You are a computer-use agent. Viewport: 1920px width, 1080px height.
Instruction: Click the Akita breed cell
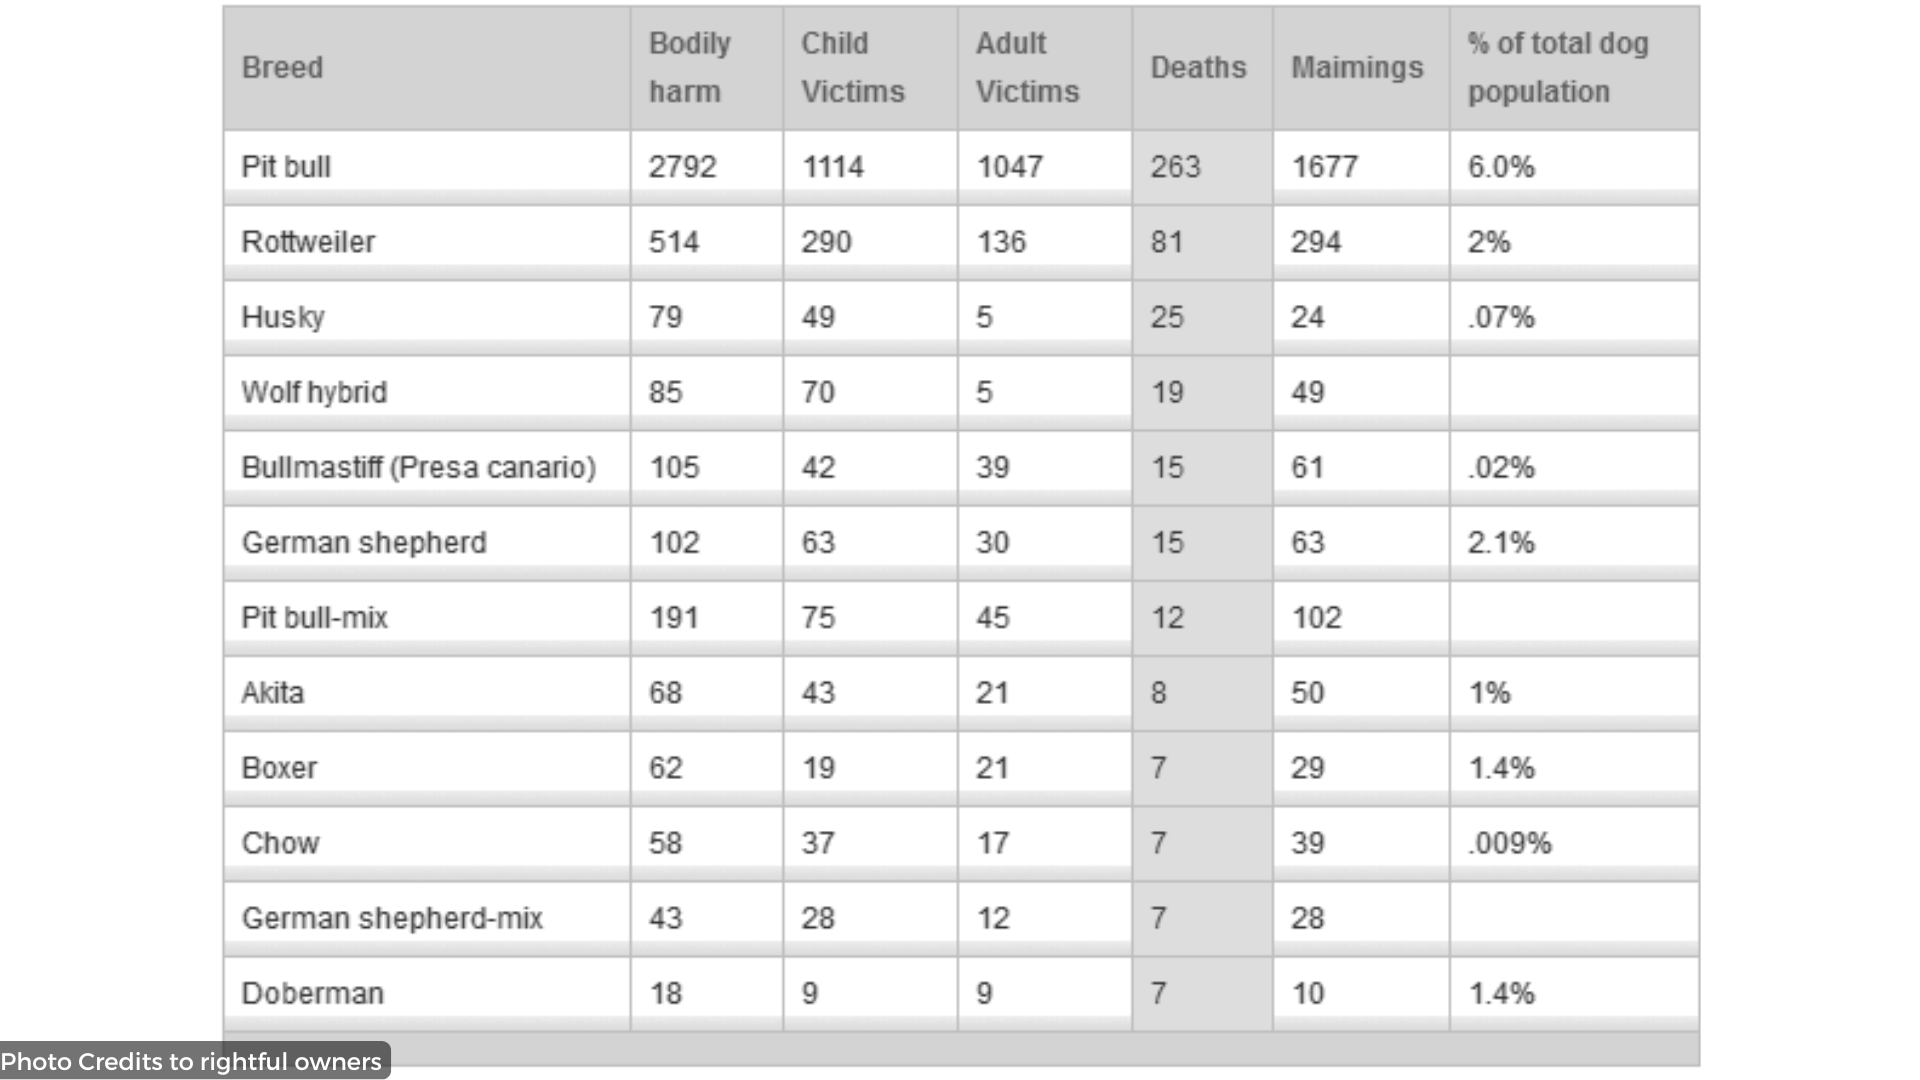pos(427,692)
